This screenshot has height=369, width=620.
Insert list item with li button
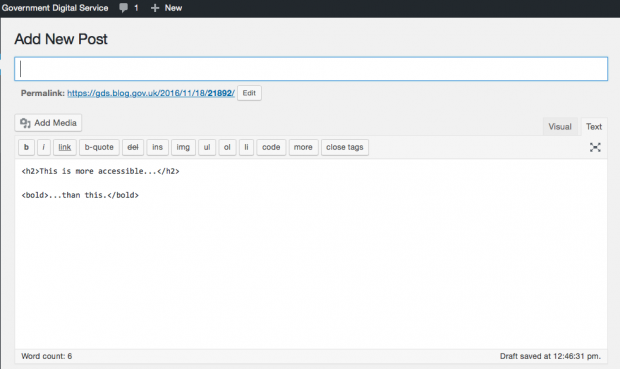(x=246, y=147)
